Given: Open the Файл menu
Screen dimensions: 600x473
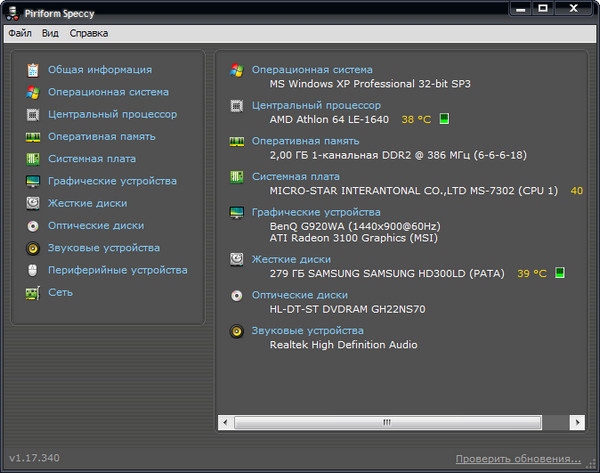Looking at the screenshot, I should coord(20,33).
